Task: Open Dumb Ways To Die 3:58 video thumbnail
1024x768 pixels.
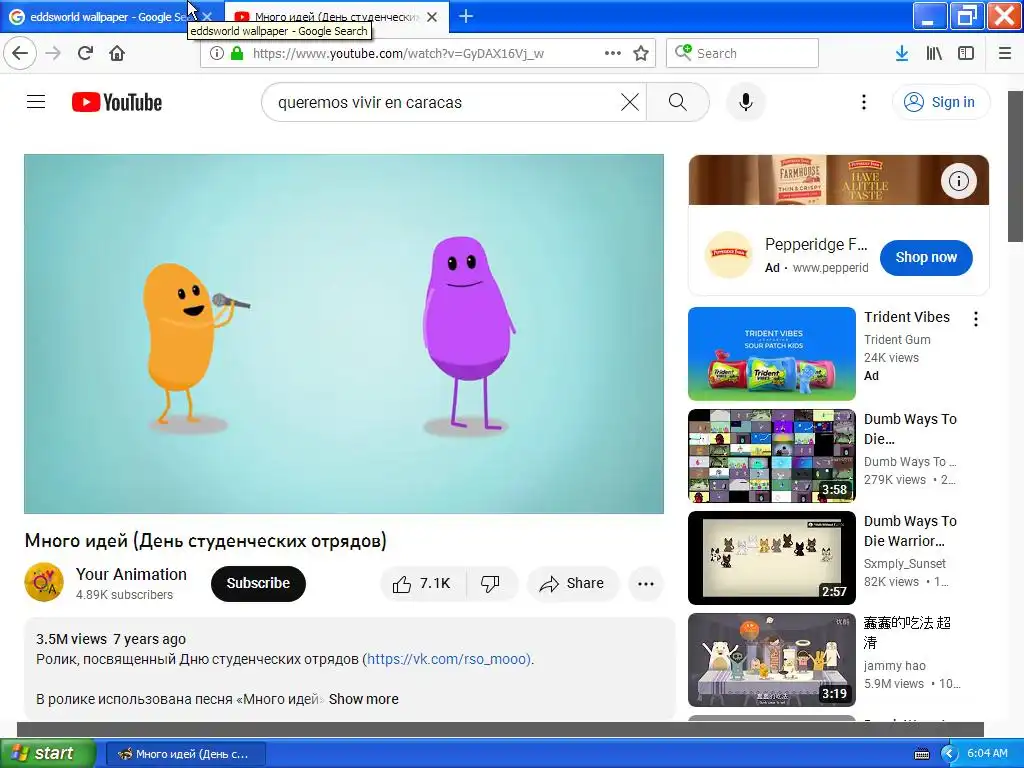Action: pyautogui.click(x=771, y=456)
